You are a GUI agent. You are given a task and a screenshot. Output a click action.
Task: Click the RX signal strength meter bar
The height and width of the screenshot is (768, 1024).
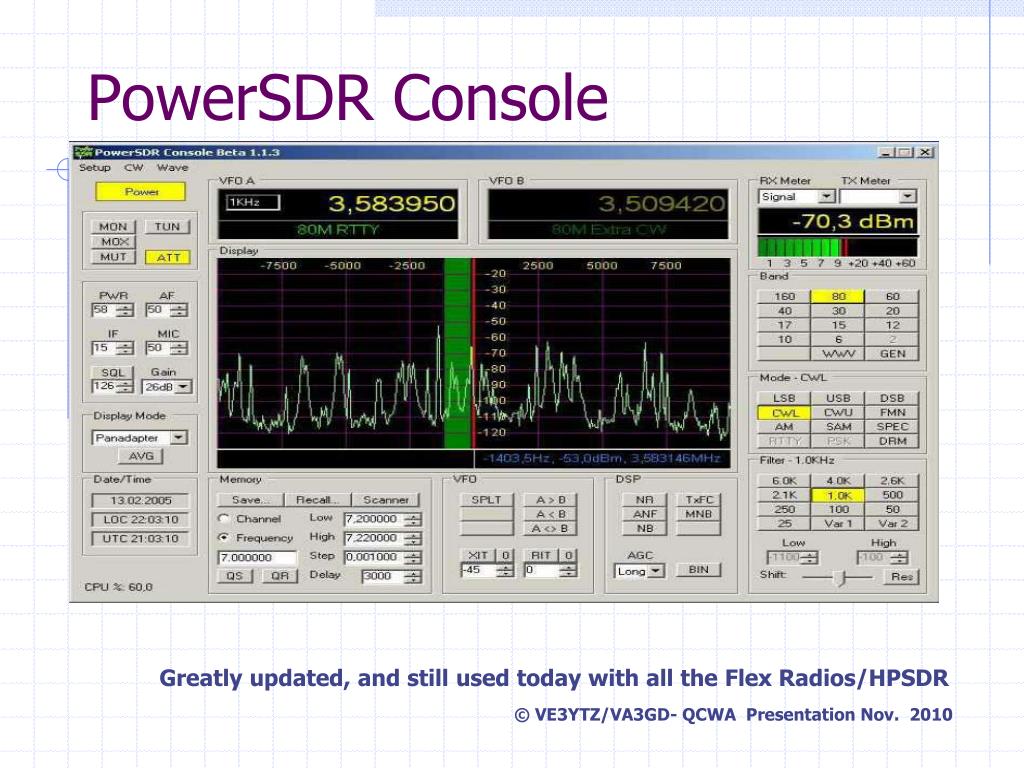[837, 248]
